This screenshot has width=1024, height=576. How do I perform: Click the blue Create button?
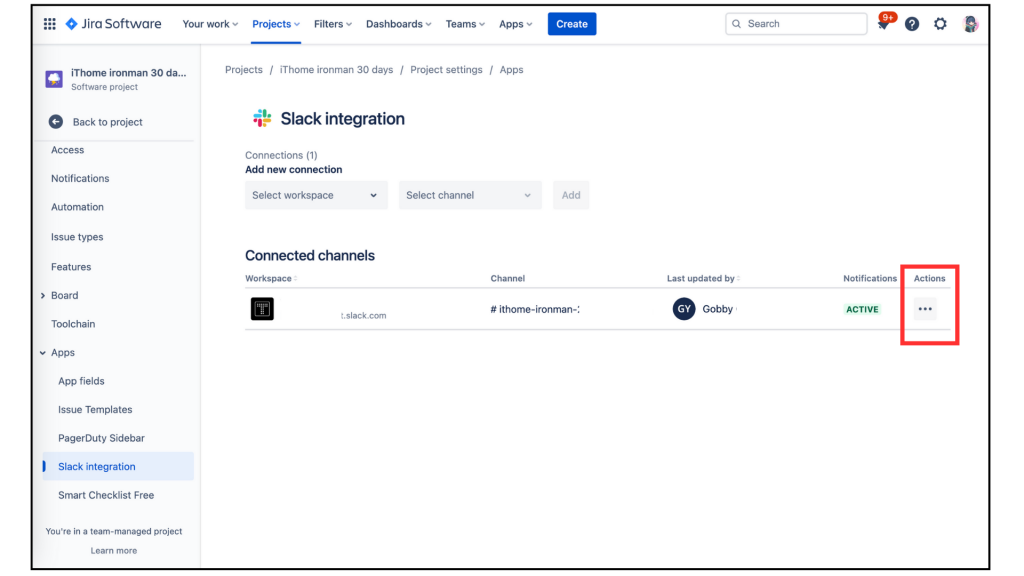point(571,24)
